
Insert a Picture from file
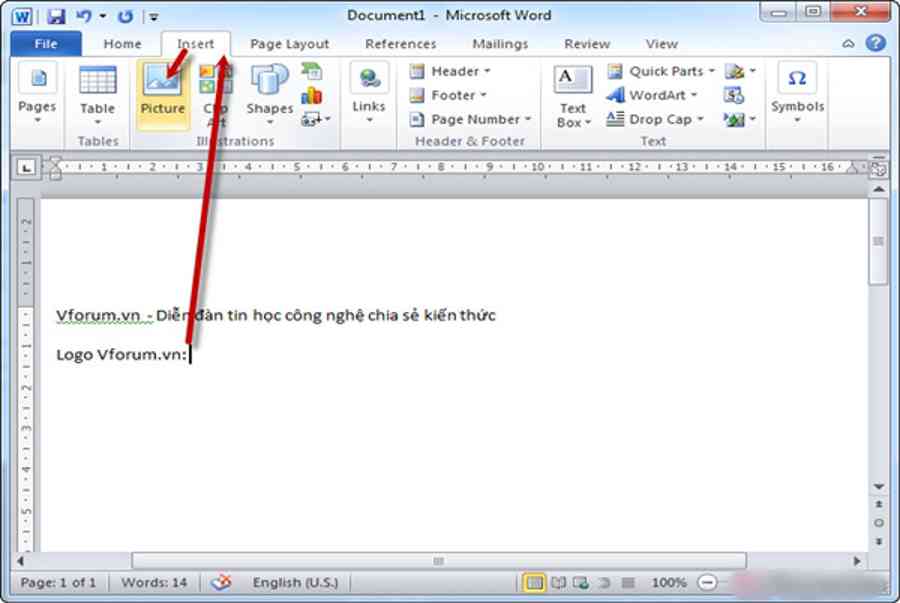(162, 95)
